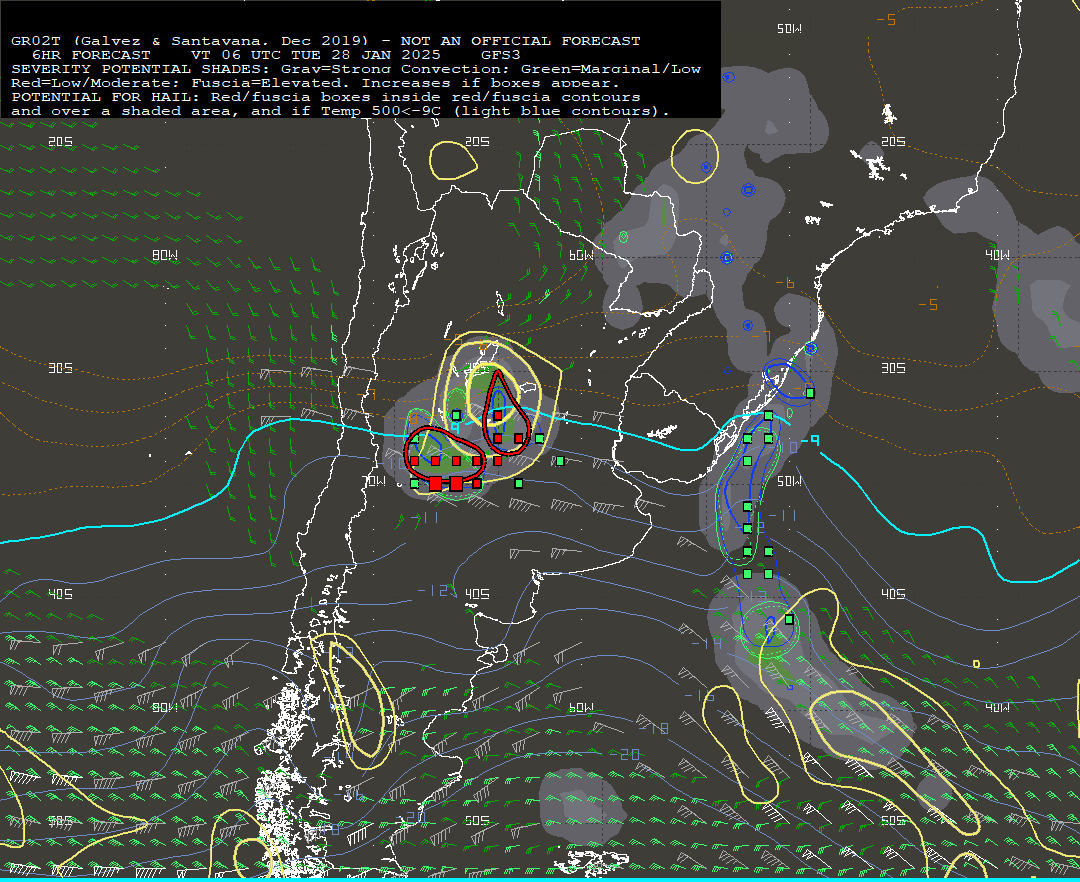The width and height of the screenshot is (1080, 882).
Task: Click the "-13" label above the green circle
Action: (753, 595)
